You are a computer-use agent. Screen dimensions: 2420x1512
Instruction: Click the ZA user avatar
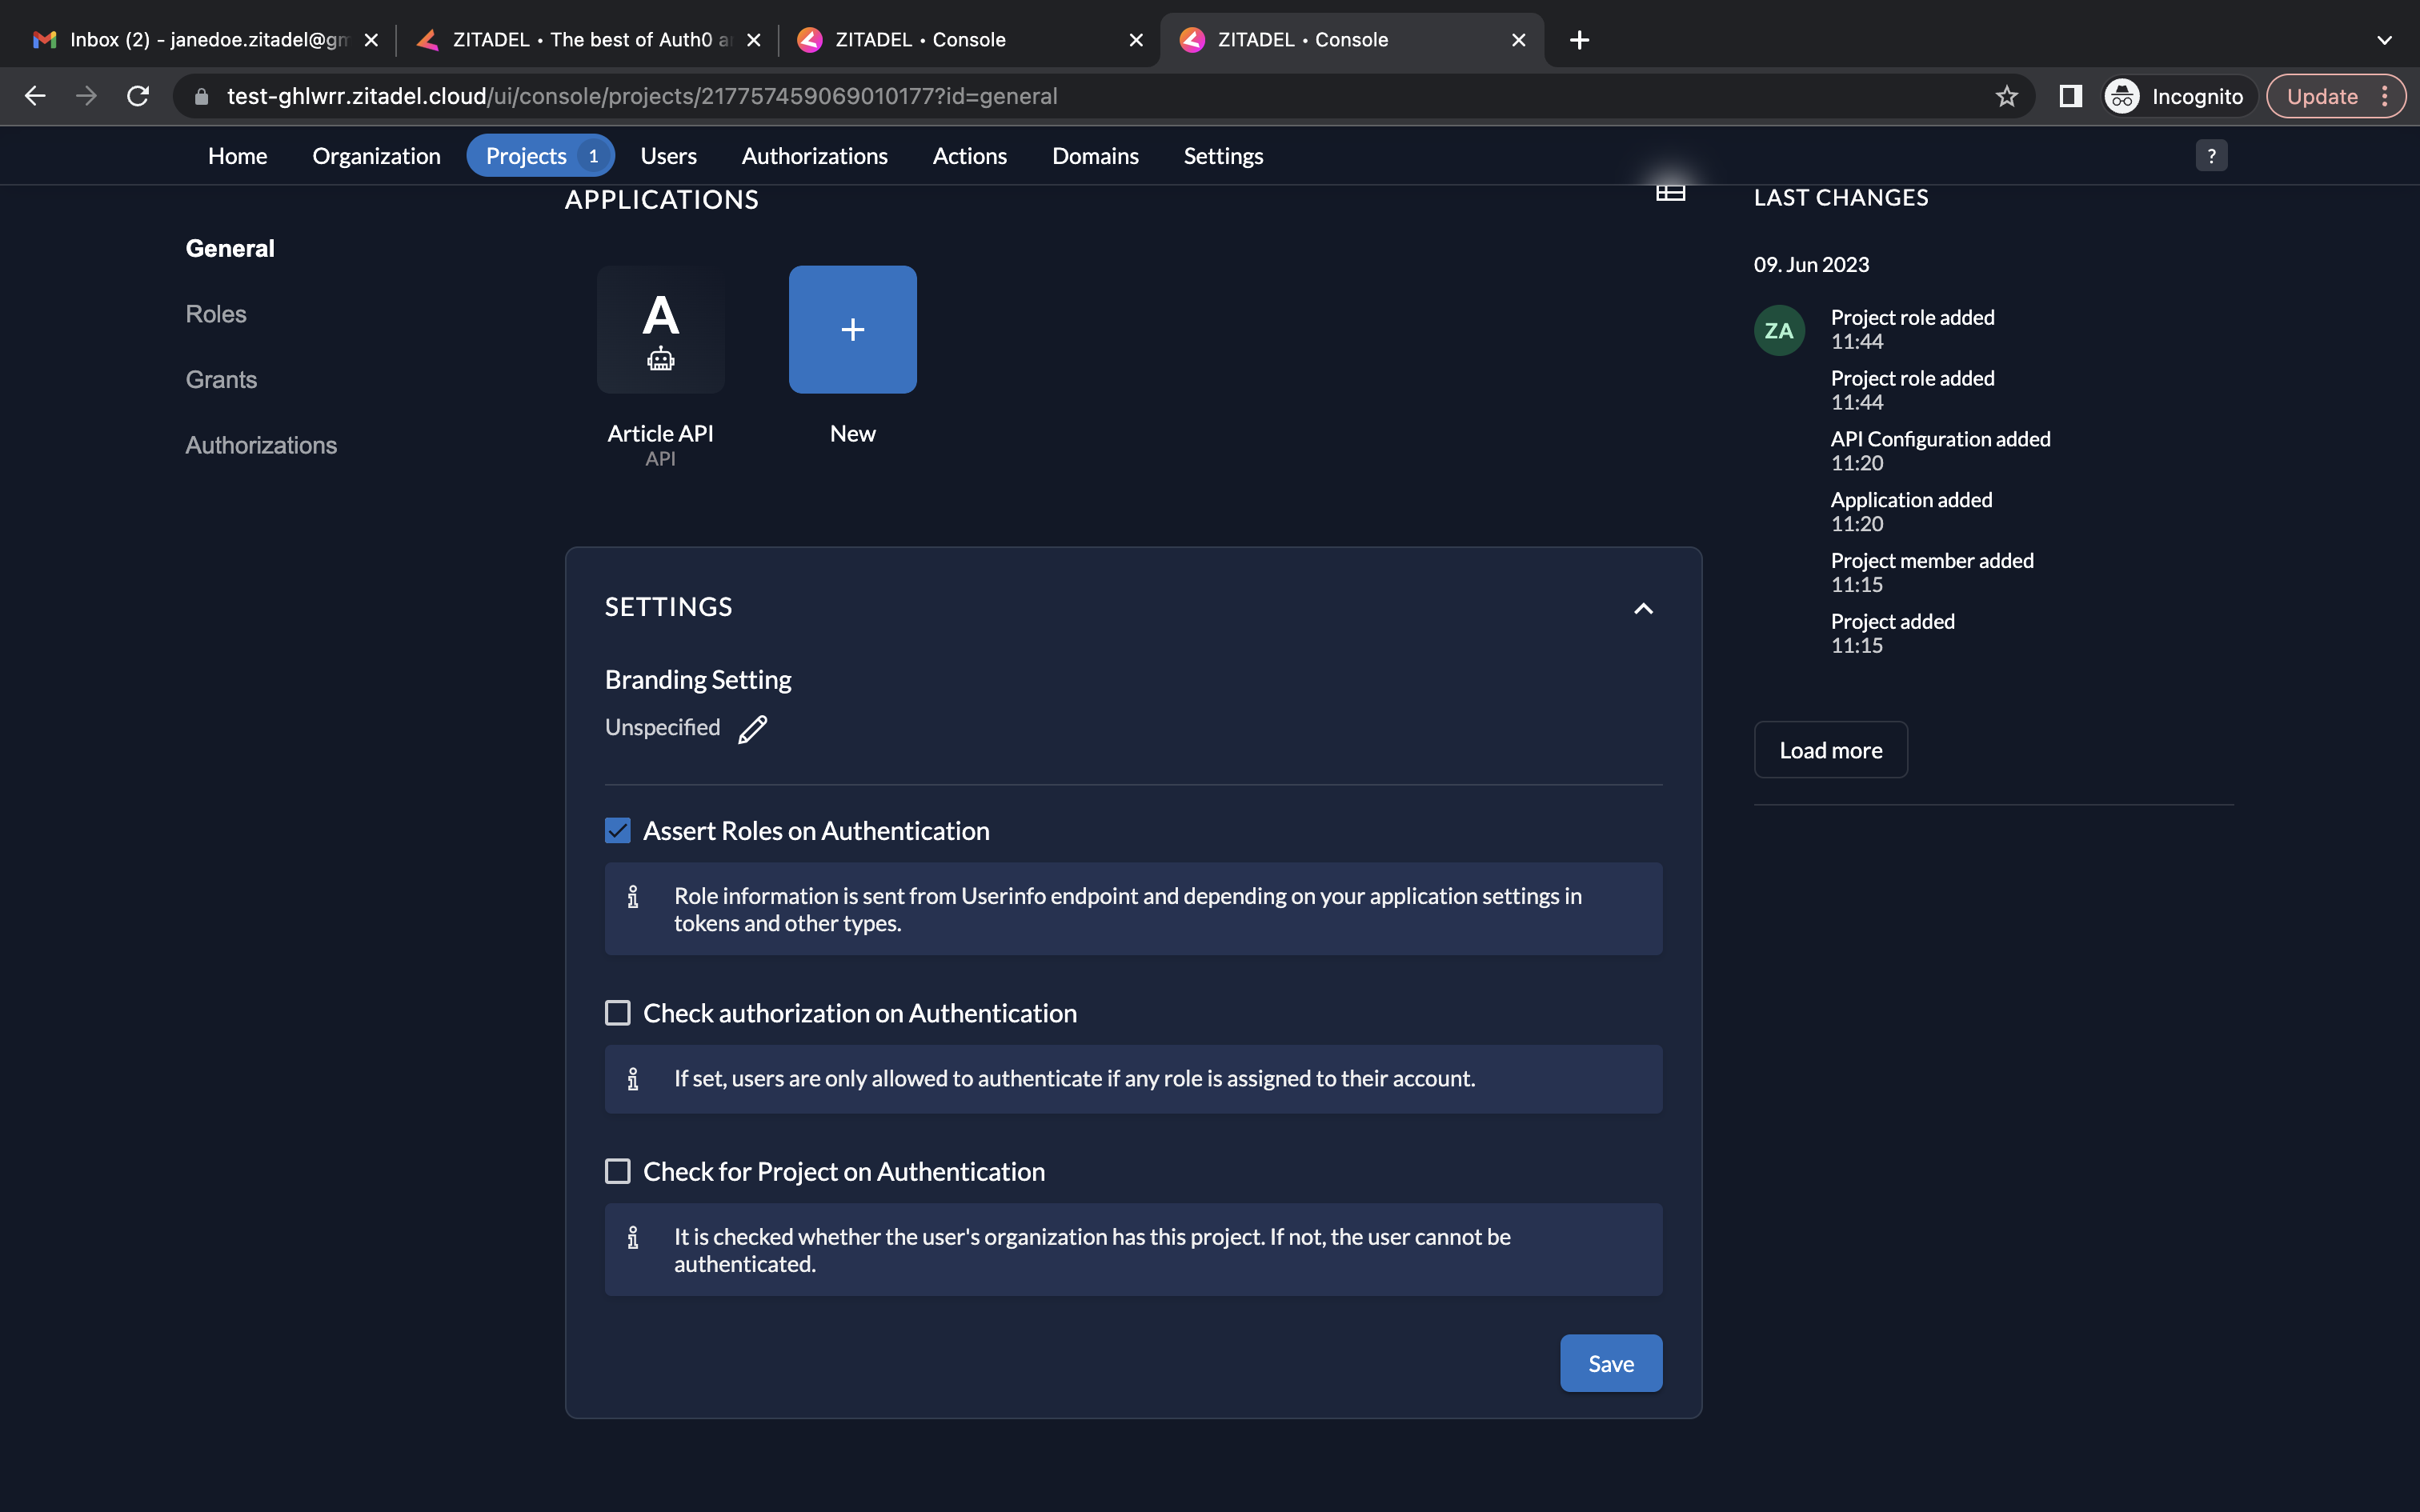click(1779, 331)
